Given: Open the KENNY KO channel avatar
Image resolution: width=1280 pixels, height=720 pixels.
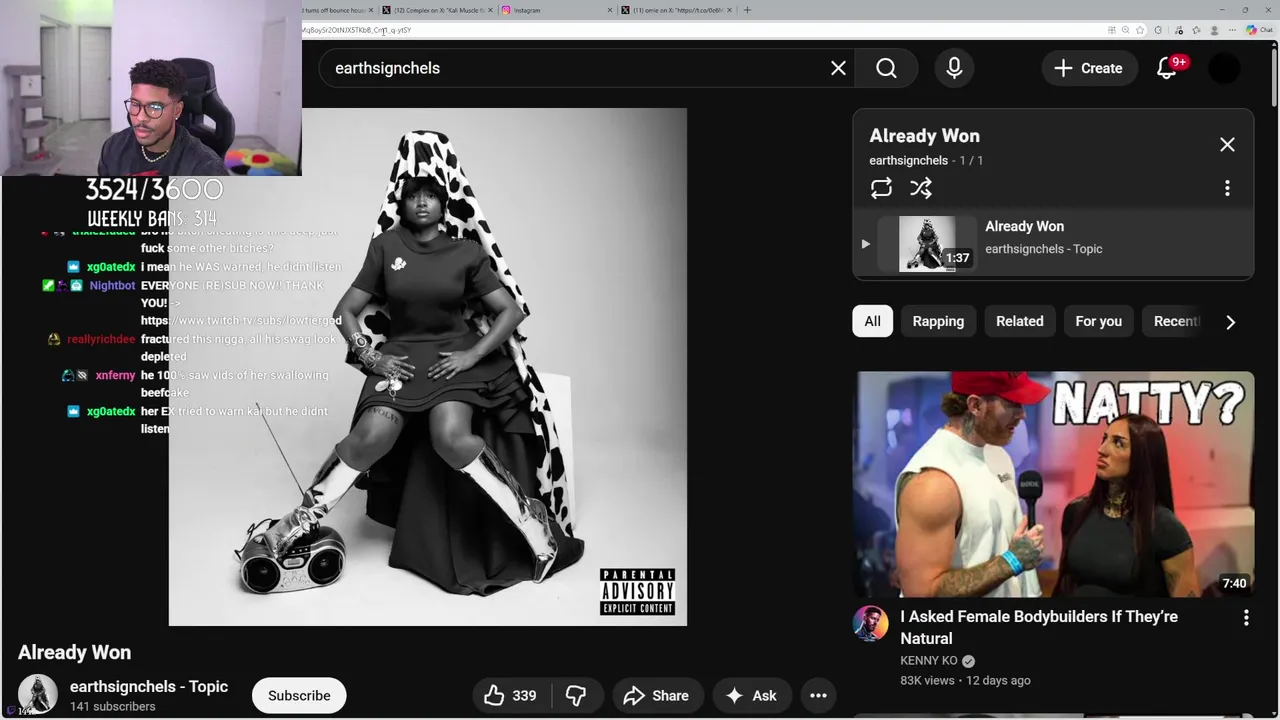Looking at the screenshot, I should tap(870, 623).
